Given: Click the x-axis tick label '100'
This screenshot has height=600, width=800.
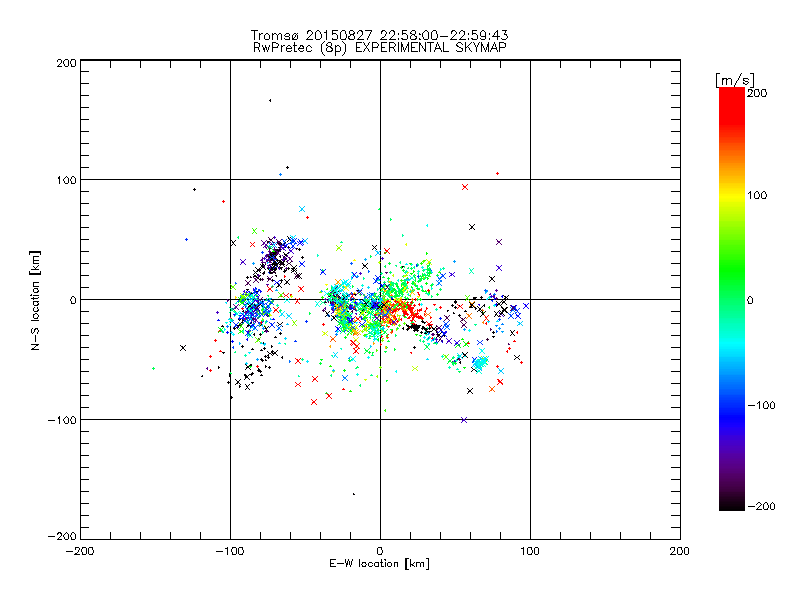Looking at the screenshot, I should [x=530, y=551].
